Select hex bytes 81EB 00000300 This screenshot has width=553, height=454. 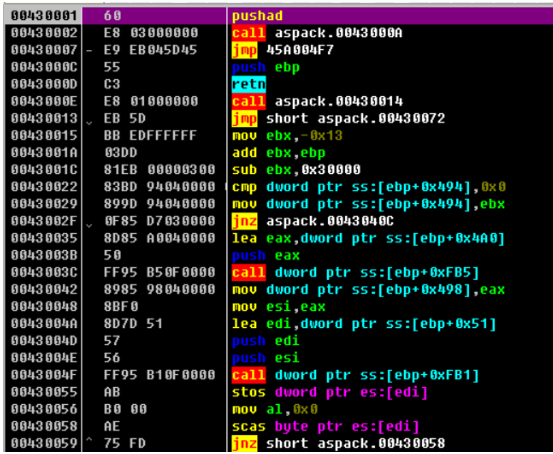tap(159, 170)
